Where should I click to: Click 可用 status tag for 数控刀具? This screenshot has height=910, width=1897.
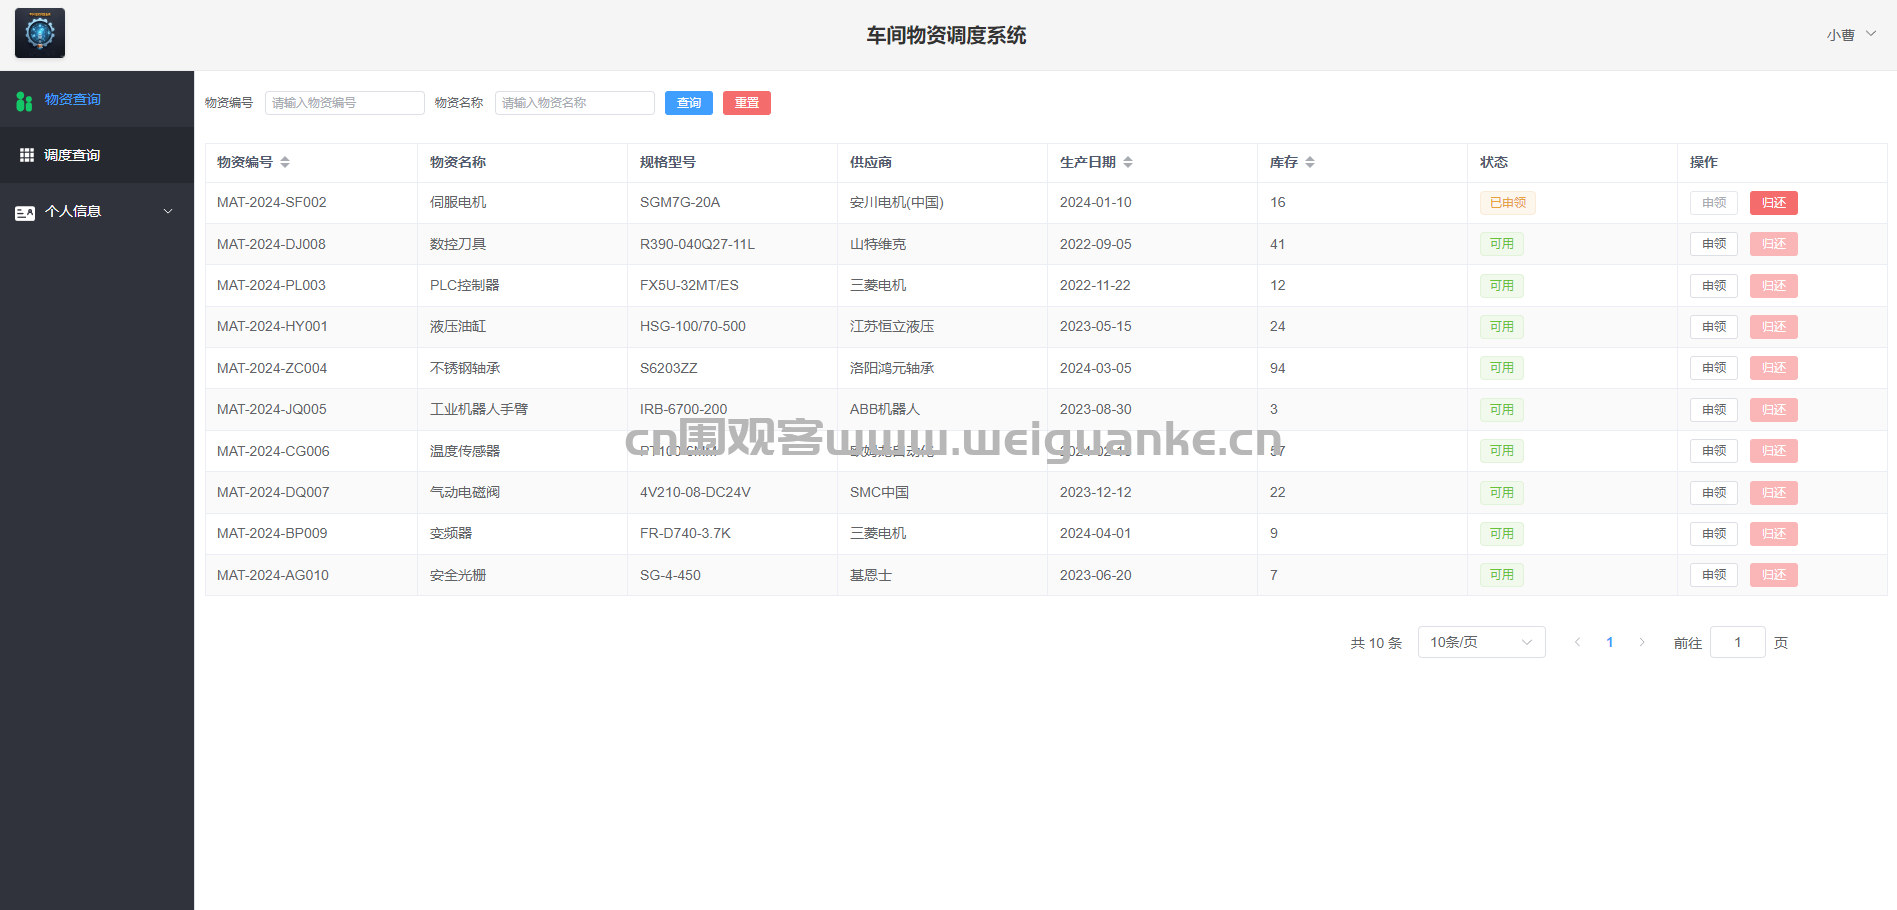(1502, 244)
